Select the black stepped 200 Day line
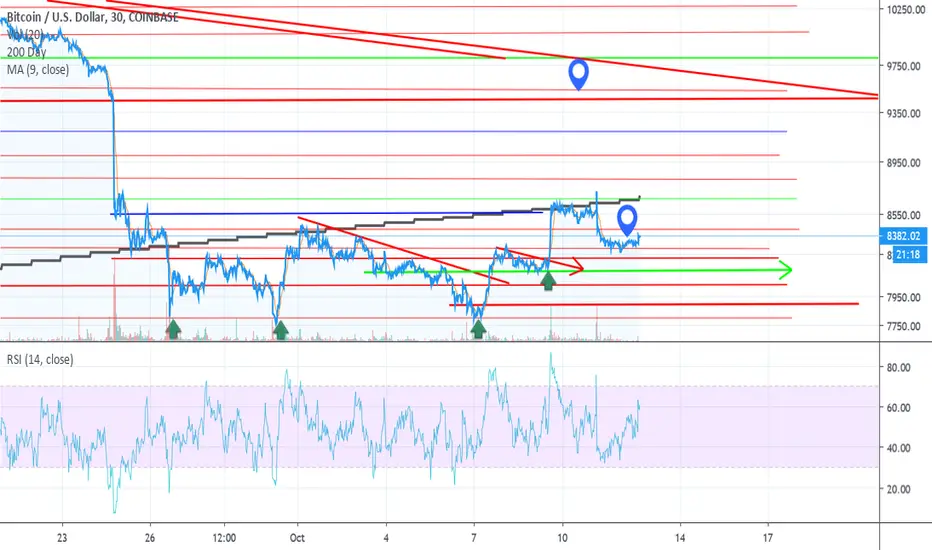This screenshot has height=550, width=932. [x=320, y=231]
